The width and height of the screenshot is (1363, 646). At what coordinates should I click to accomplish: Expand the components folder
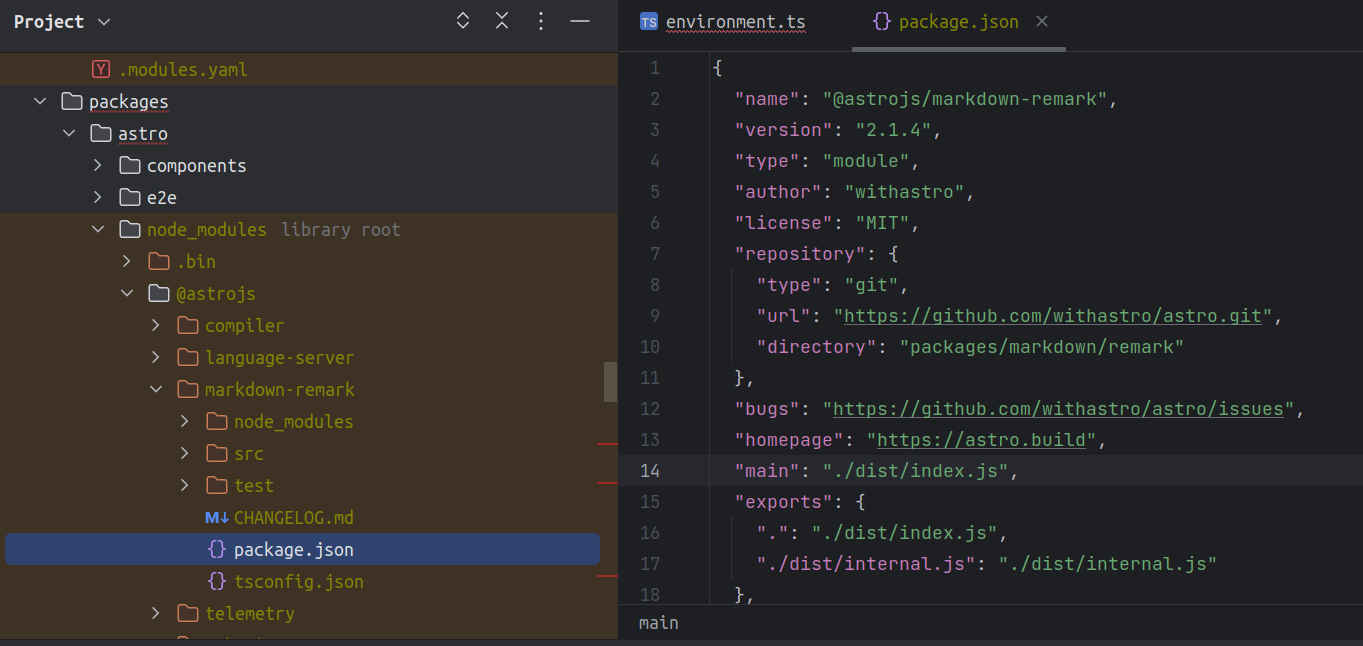[x=97, y=165]
